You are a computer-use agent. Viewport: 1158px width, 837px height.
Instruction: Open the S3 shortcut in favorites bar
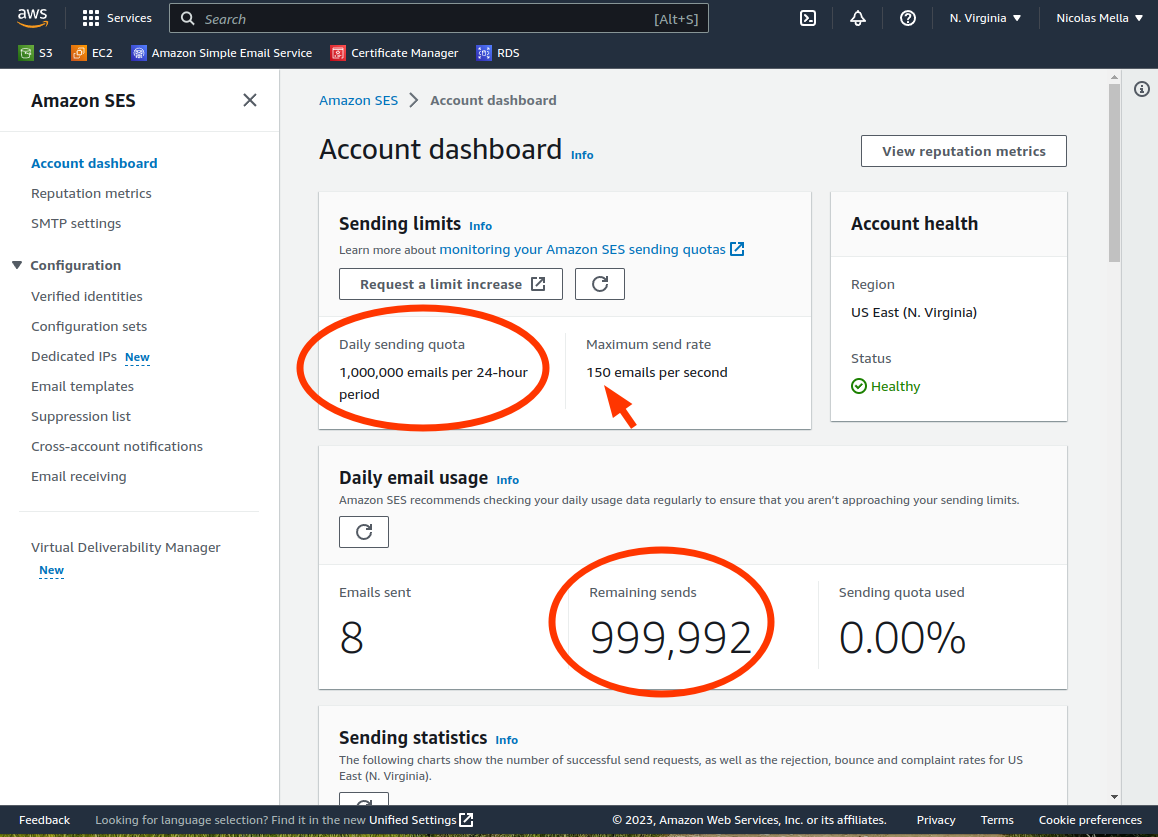36,53
